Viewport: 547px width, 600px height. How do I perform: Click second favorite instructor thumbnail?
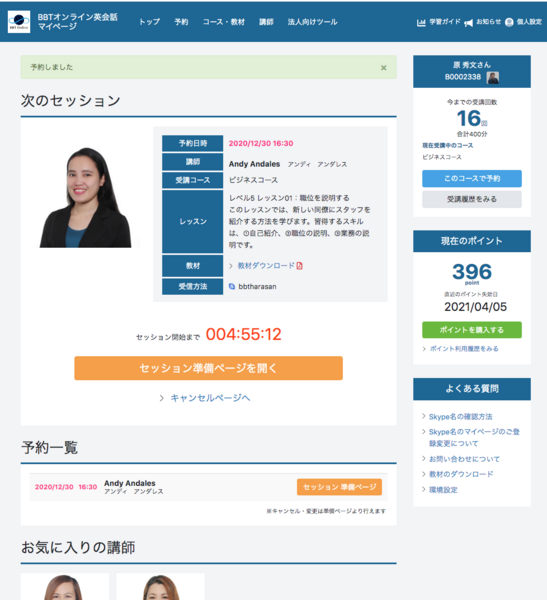160,587
